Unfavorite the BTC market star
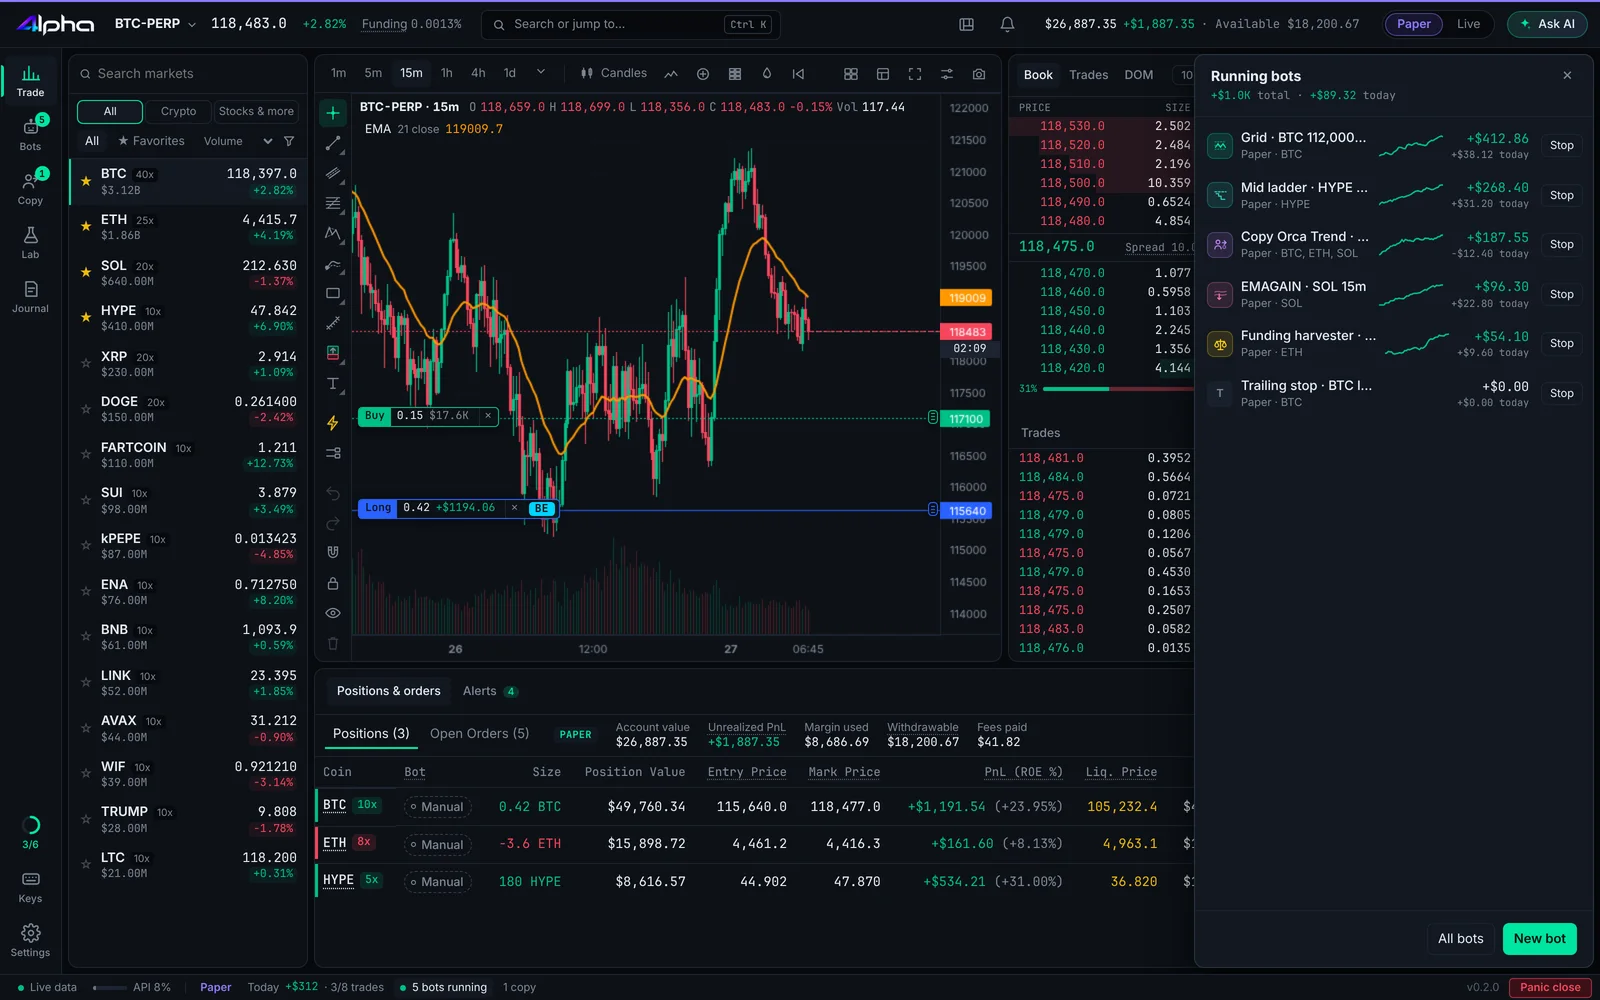 86,181
